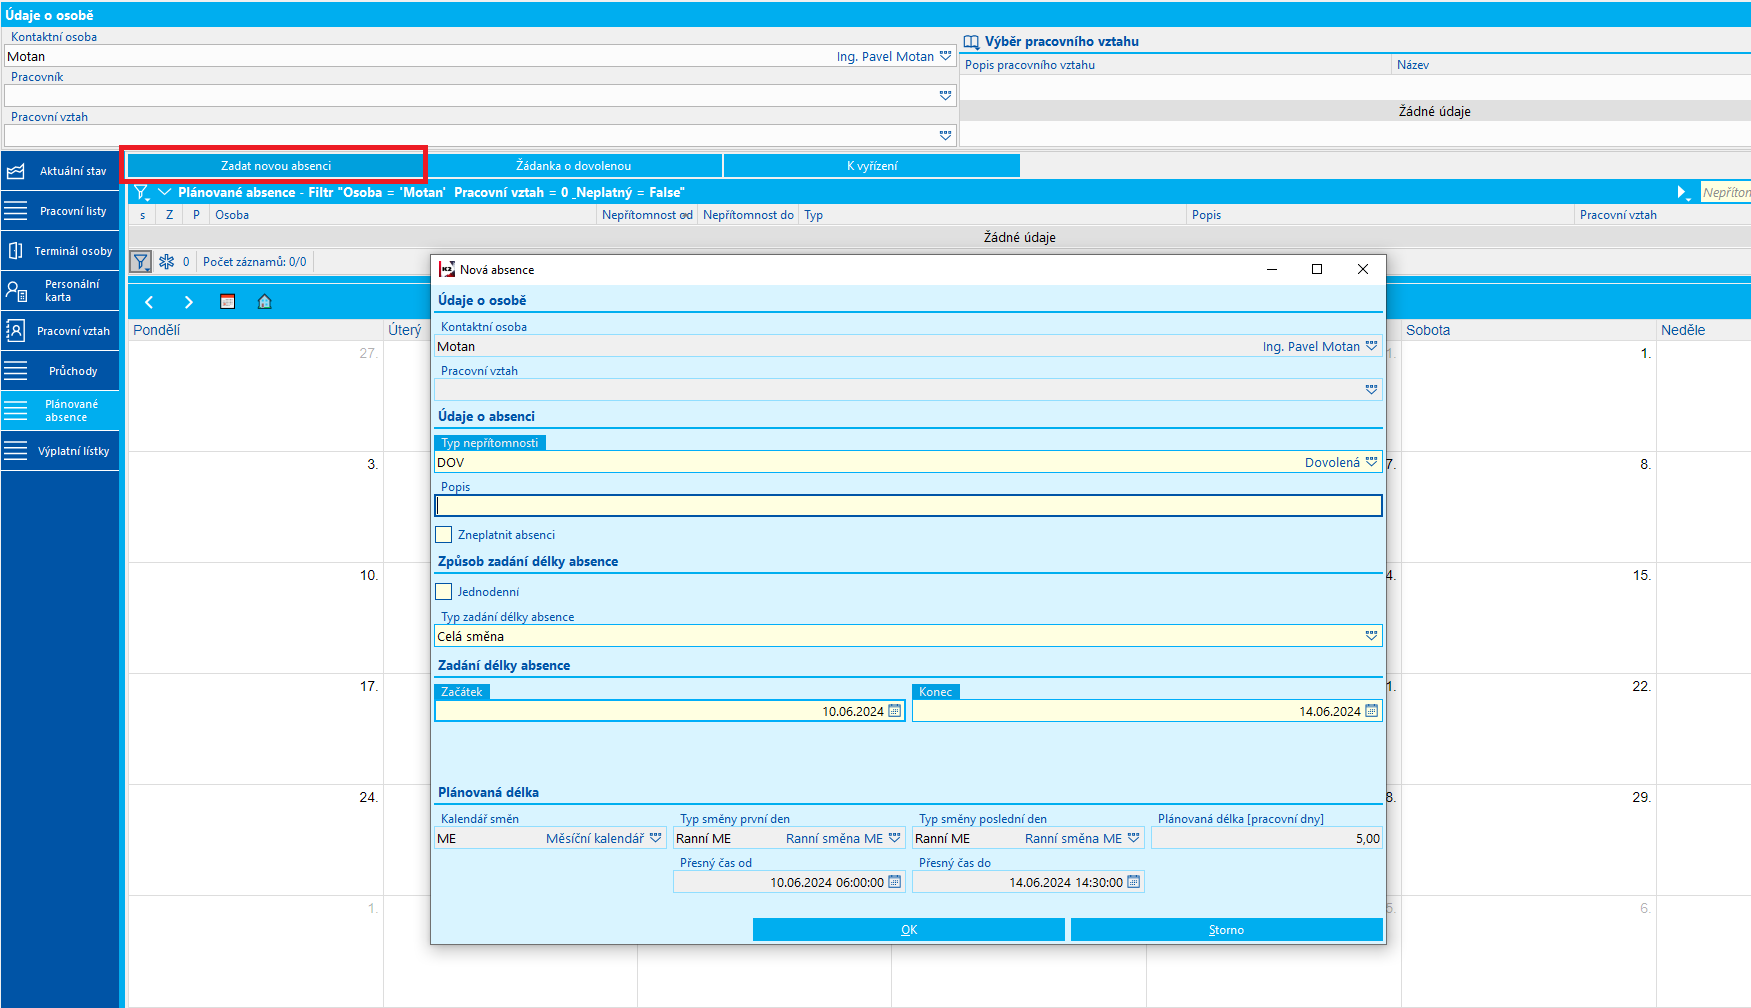Click the snowflake icon in status row
The height and width of the screenshot is (1008, 1751).
coord(166,262)
